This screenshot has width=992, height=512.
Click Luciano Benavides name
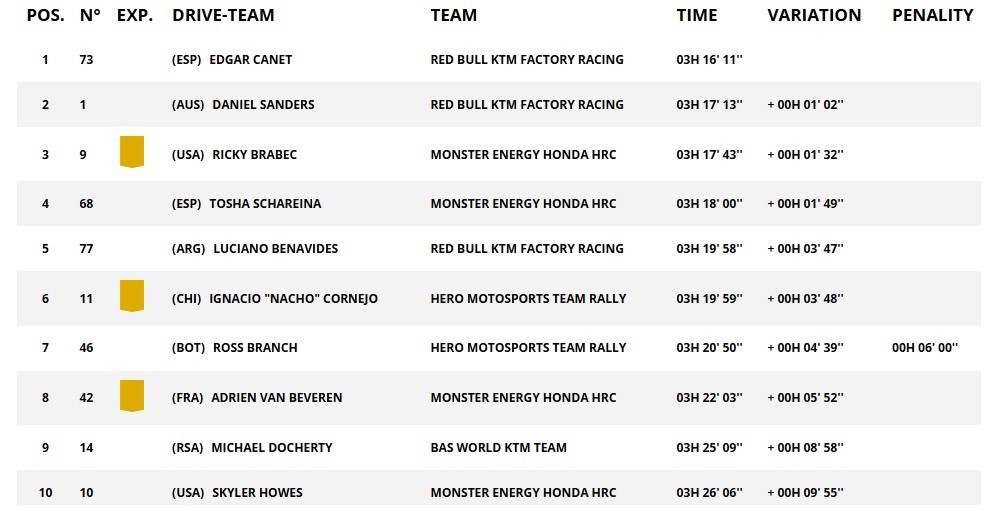point(275,249)
